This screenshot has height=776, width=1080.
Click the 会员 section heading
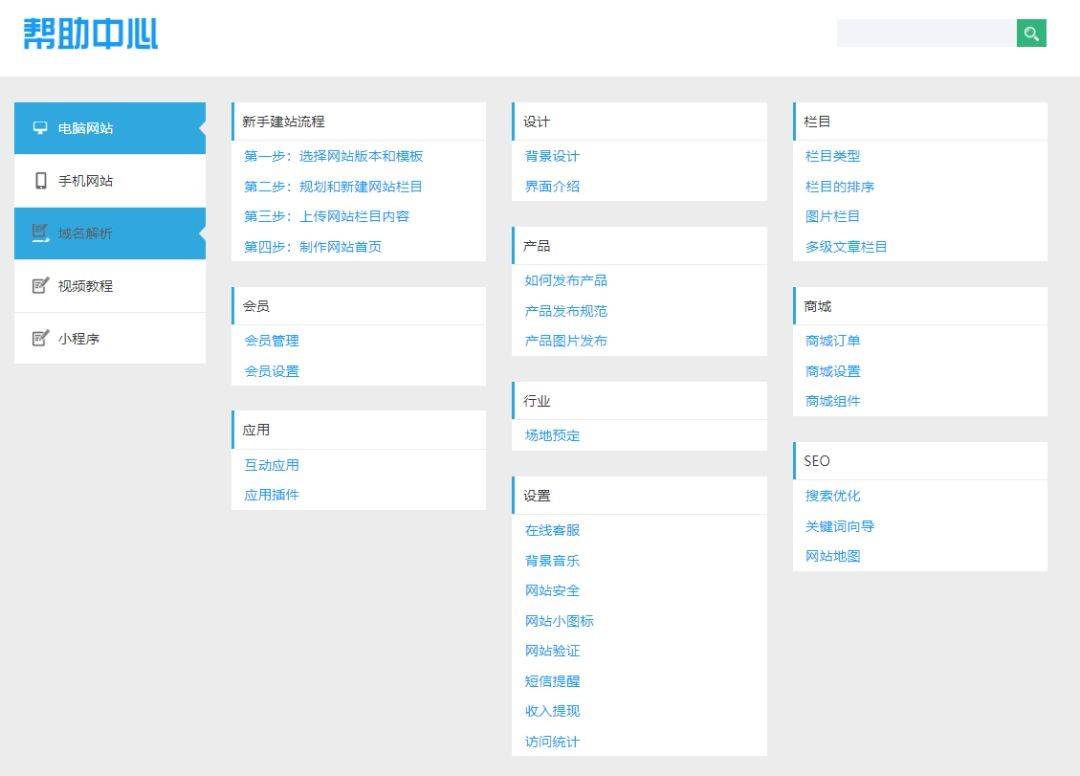coord(256,306)
